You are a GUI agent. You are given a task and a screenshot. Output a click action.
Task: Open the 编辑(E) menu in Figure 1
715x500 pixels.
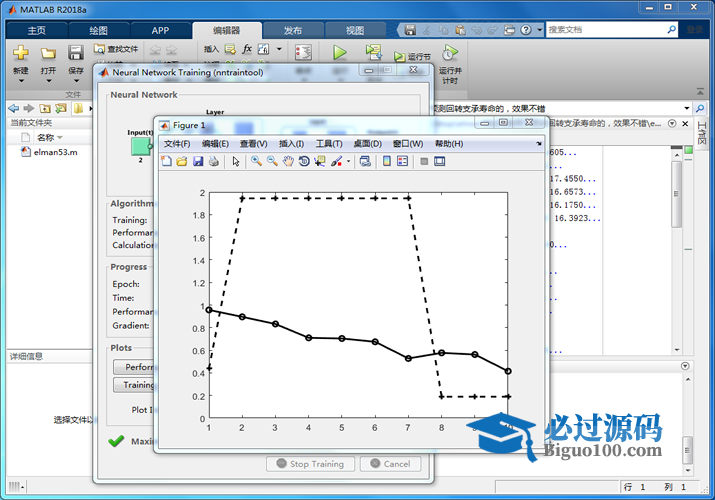pyautogui.click(x=215, y=144)
